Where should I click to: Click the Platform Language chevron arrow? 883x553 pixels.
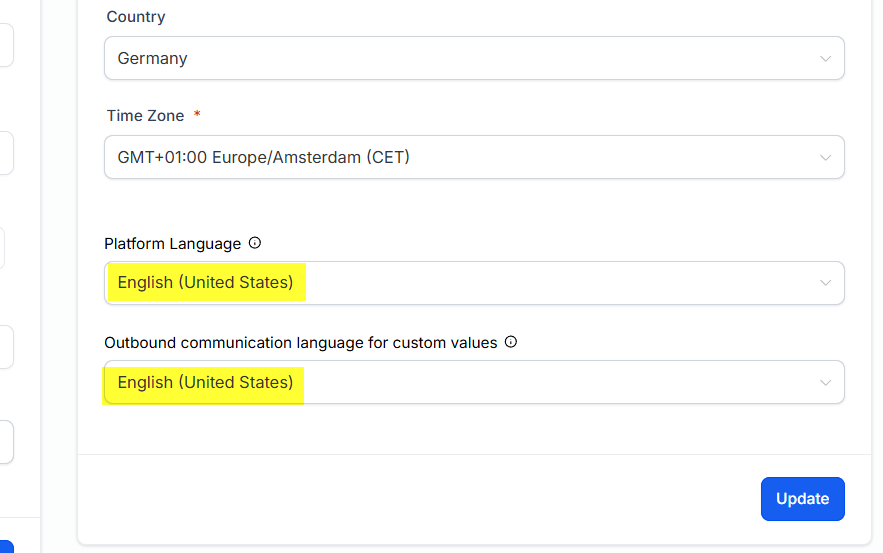(825, 283)
